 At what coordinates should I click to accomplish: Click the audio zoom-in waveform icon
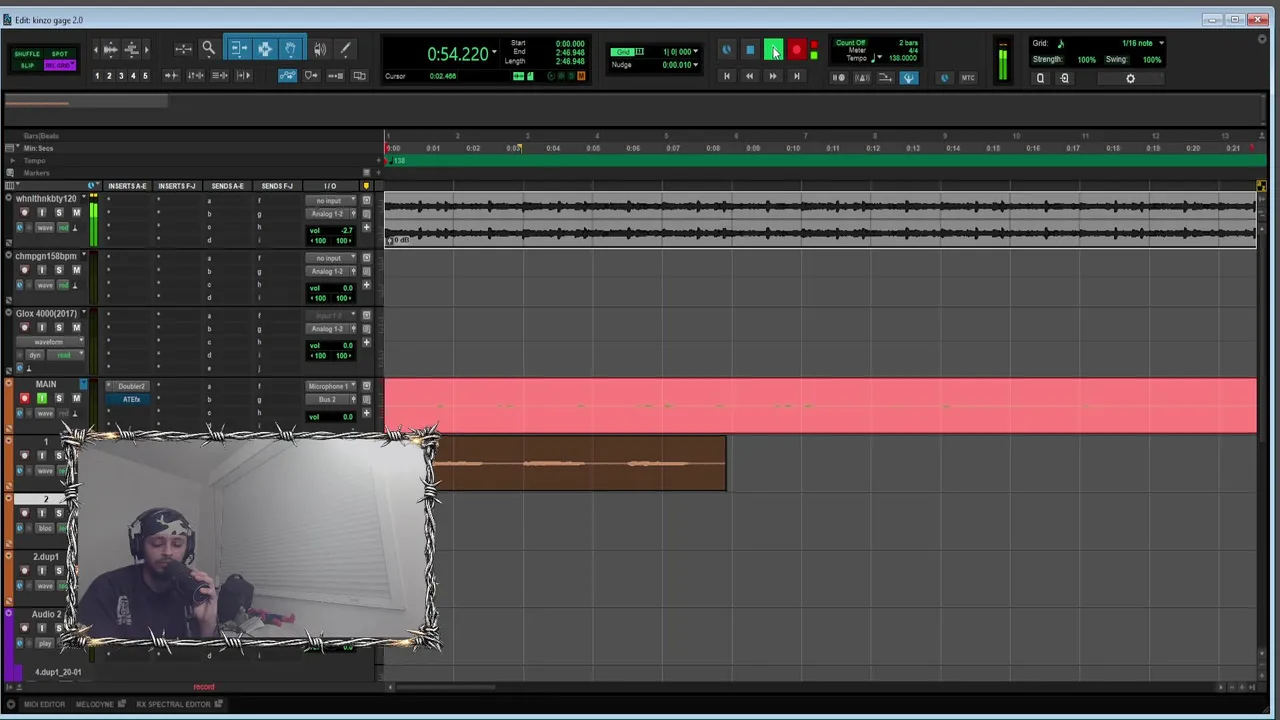click(111, 49)
